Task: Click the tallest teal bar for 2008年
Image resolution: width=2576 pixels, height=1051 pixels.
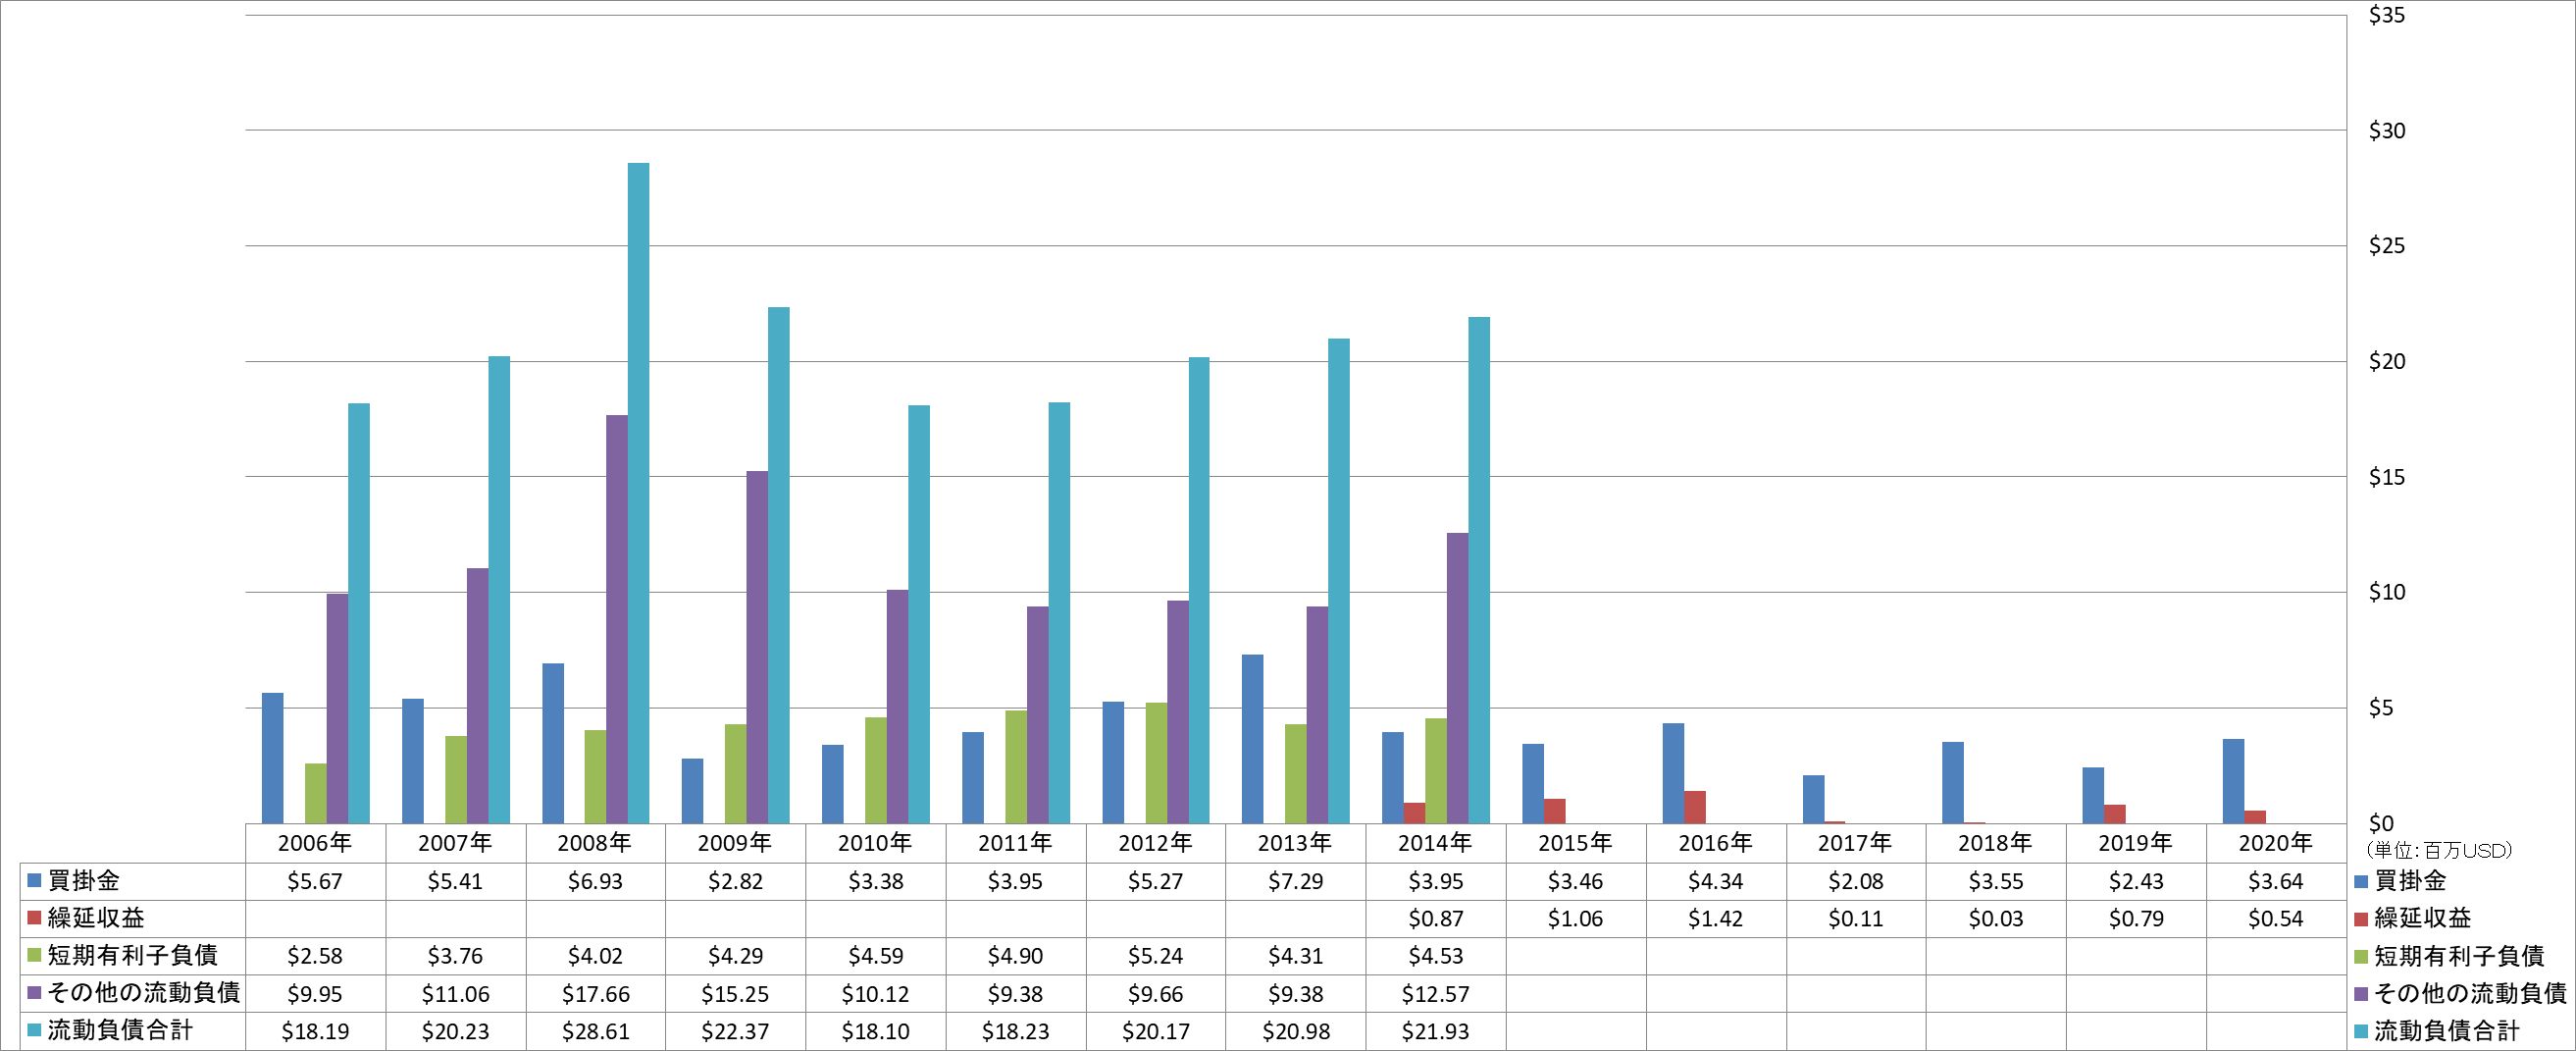Action: click(638, 493)
